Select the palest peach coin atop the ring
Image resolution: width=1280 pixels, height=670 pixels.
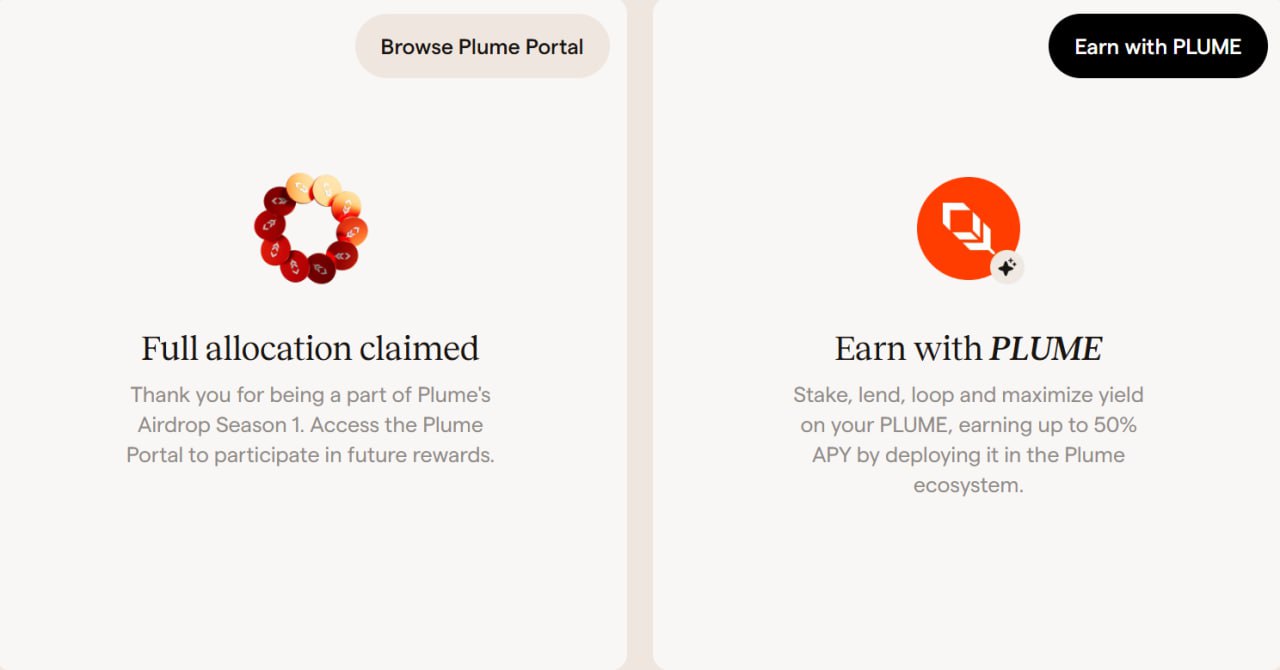point(326,189)
